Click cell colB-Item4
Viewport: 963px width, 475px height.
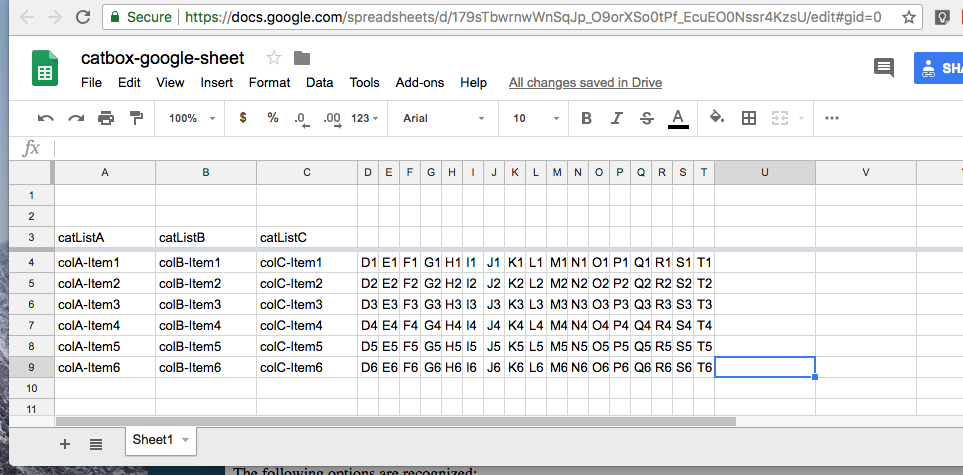[206, 325]
